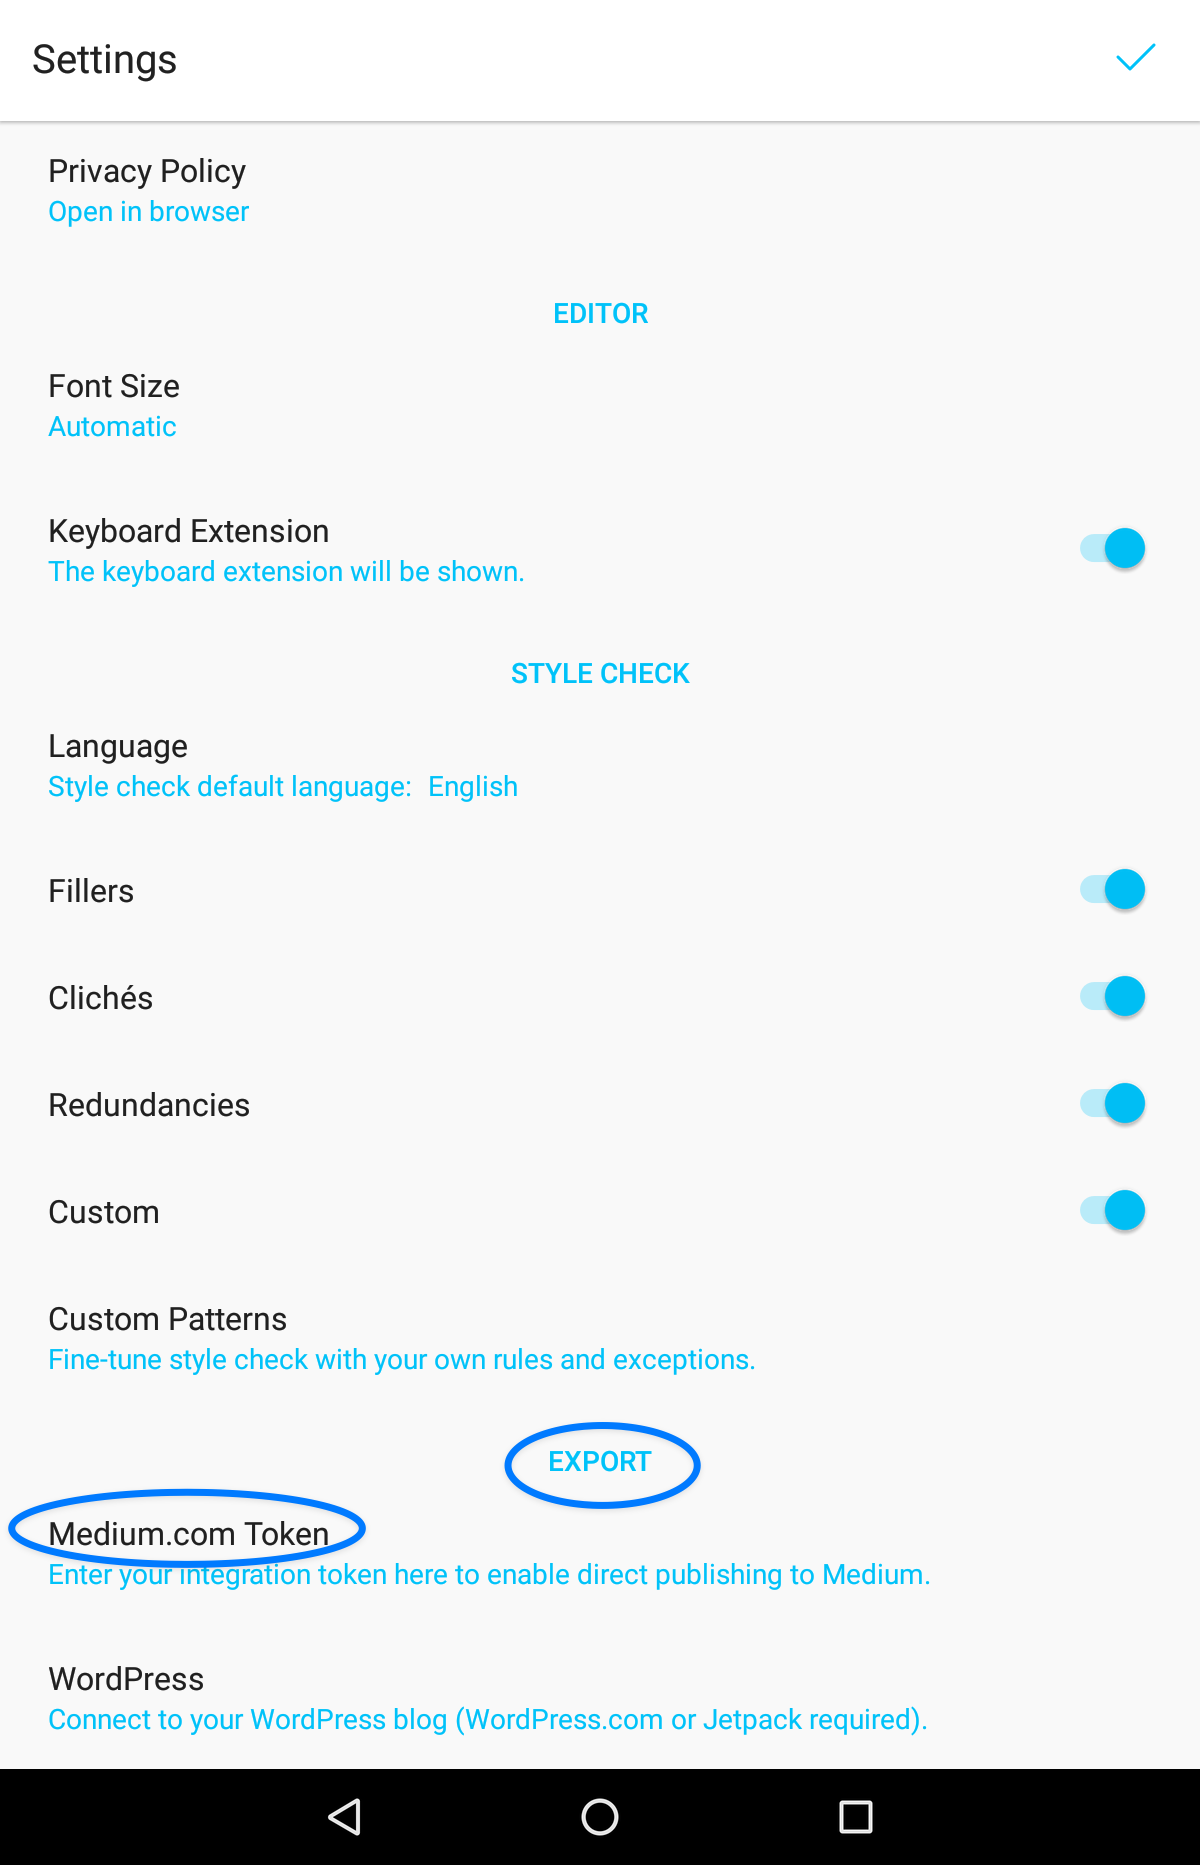Toggle the Keyboard Extension switch

point(1112,548)
